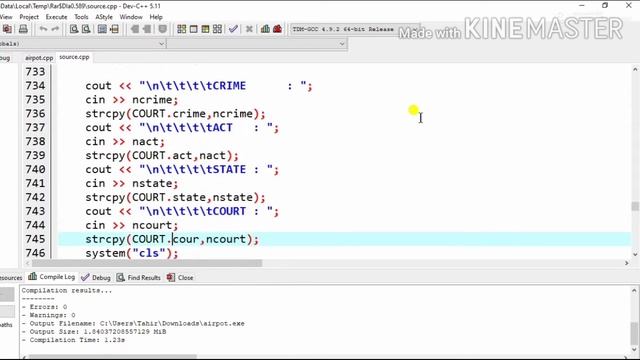The image size is (640, 360).
Task: Switch to the Debug bottom panel tab
Action: [96, 278]
